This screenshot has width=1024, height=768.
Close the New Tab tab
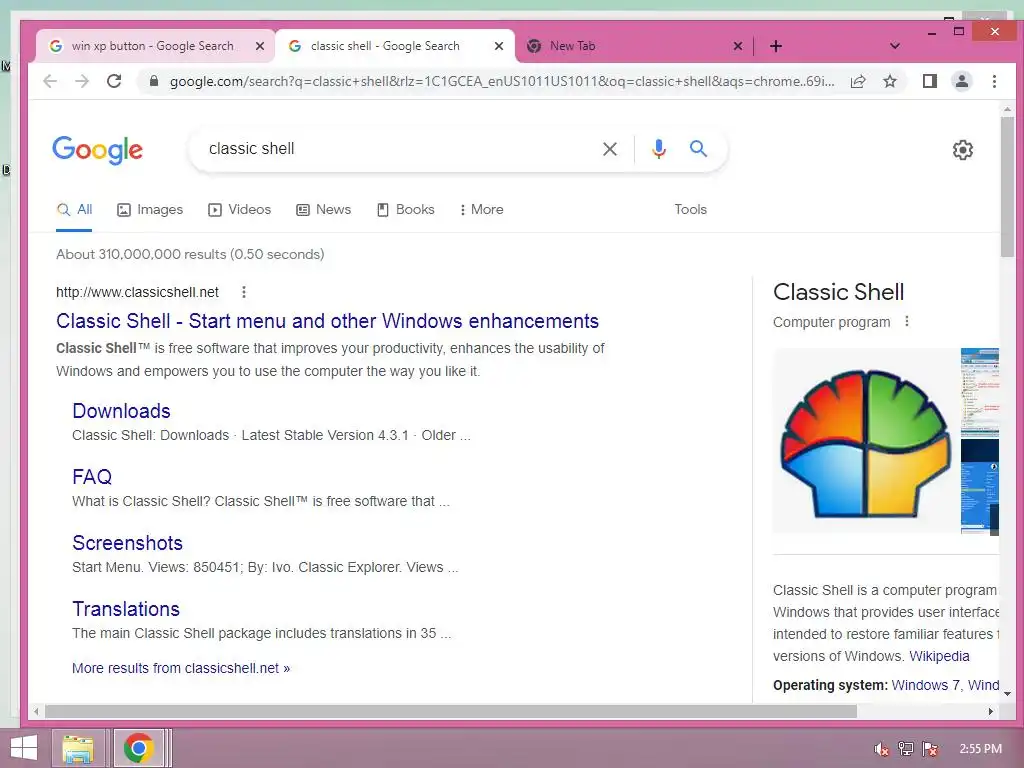click(738, 46)
